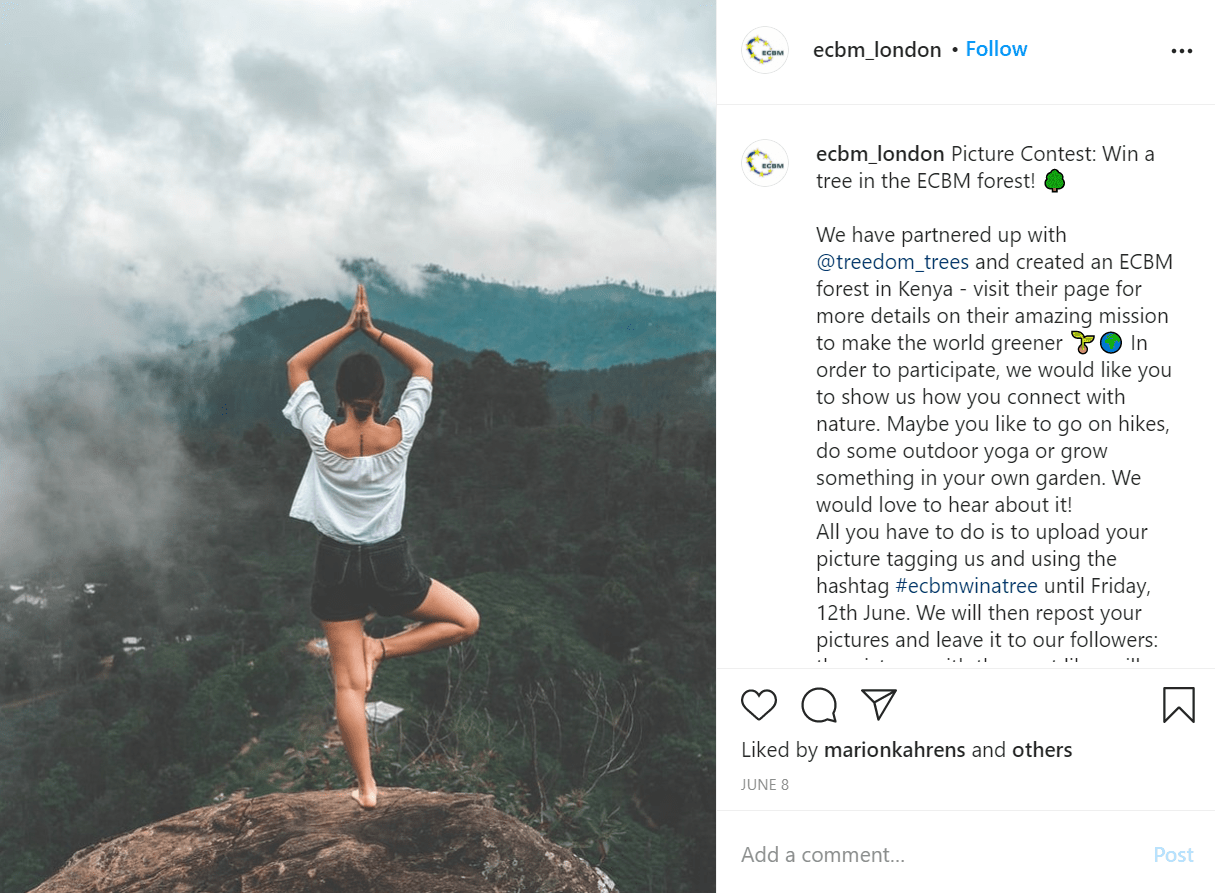Click the tree emoji in the caption
The width and height of the screenshot is (1215, 893).
click(x=1055, y=181)
